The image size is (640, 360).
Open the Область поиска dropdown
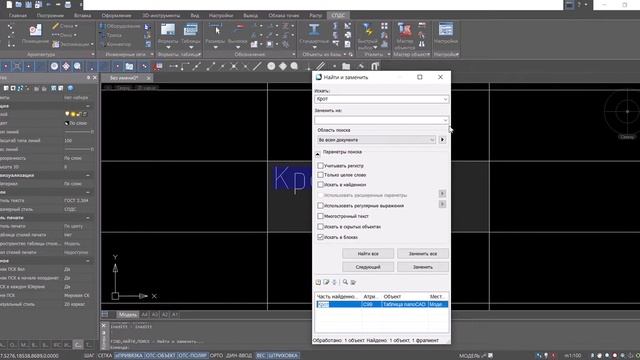click(x=376, y=140)
